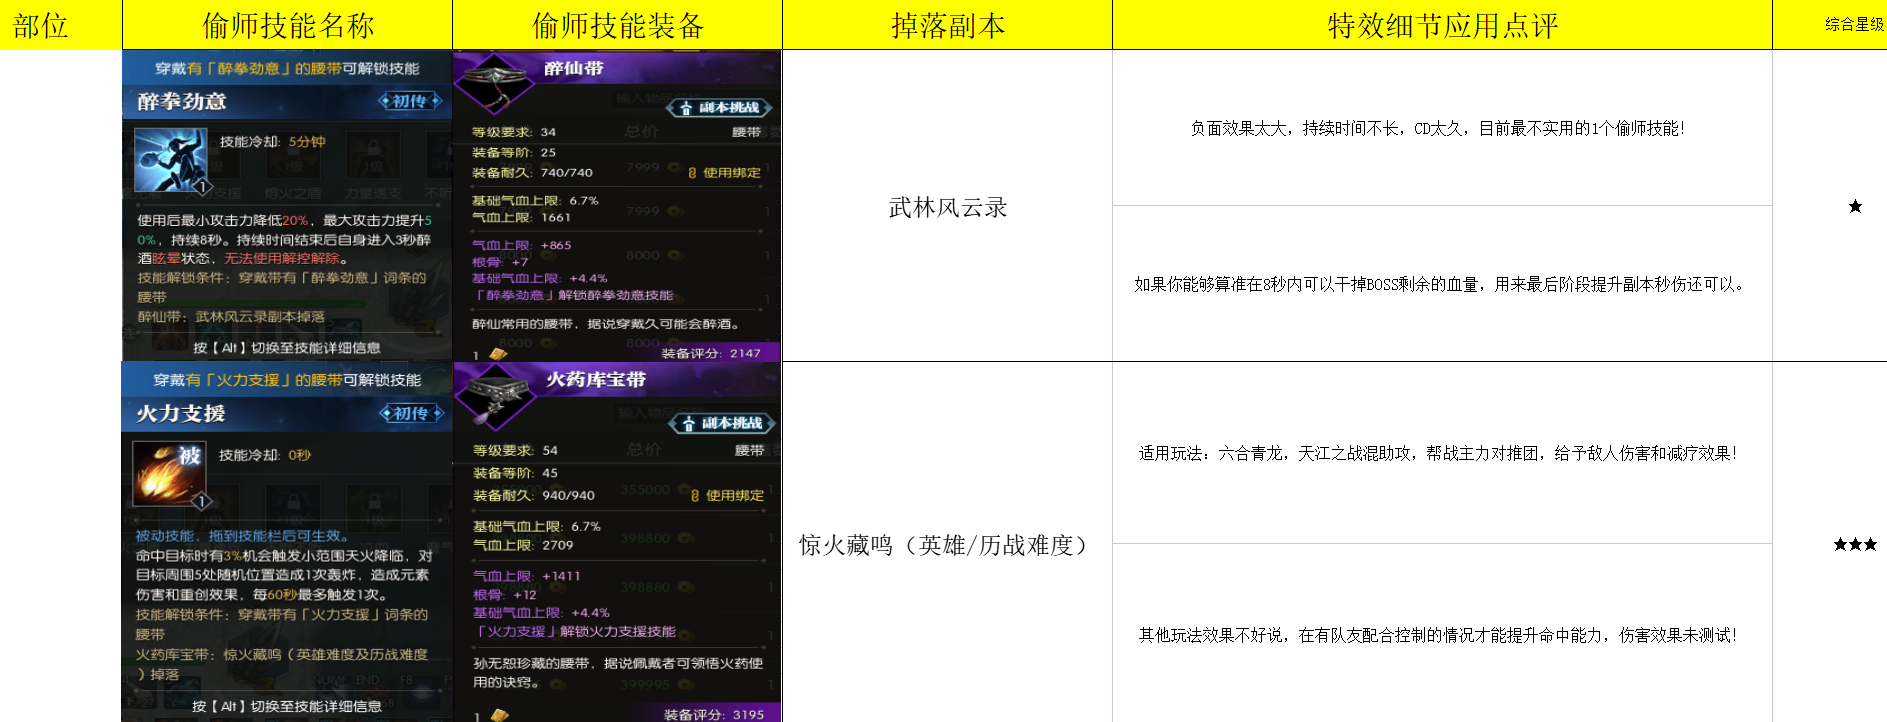Click the 醉拳劲意 skill title
This screenshot has height=722, width=1887.
182,101
